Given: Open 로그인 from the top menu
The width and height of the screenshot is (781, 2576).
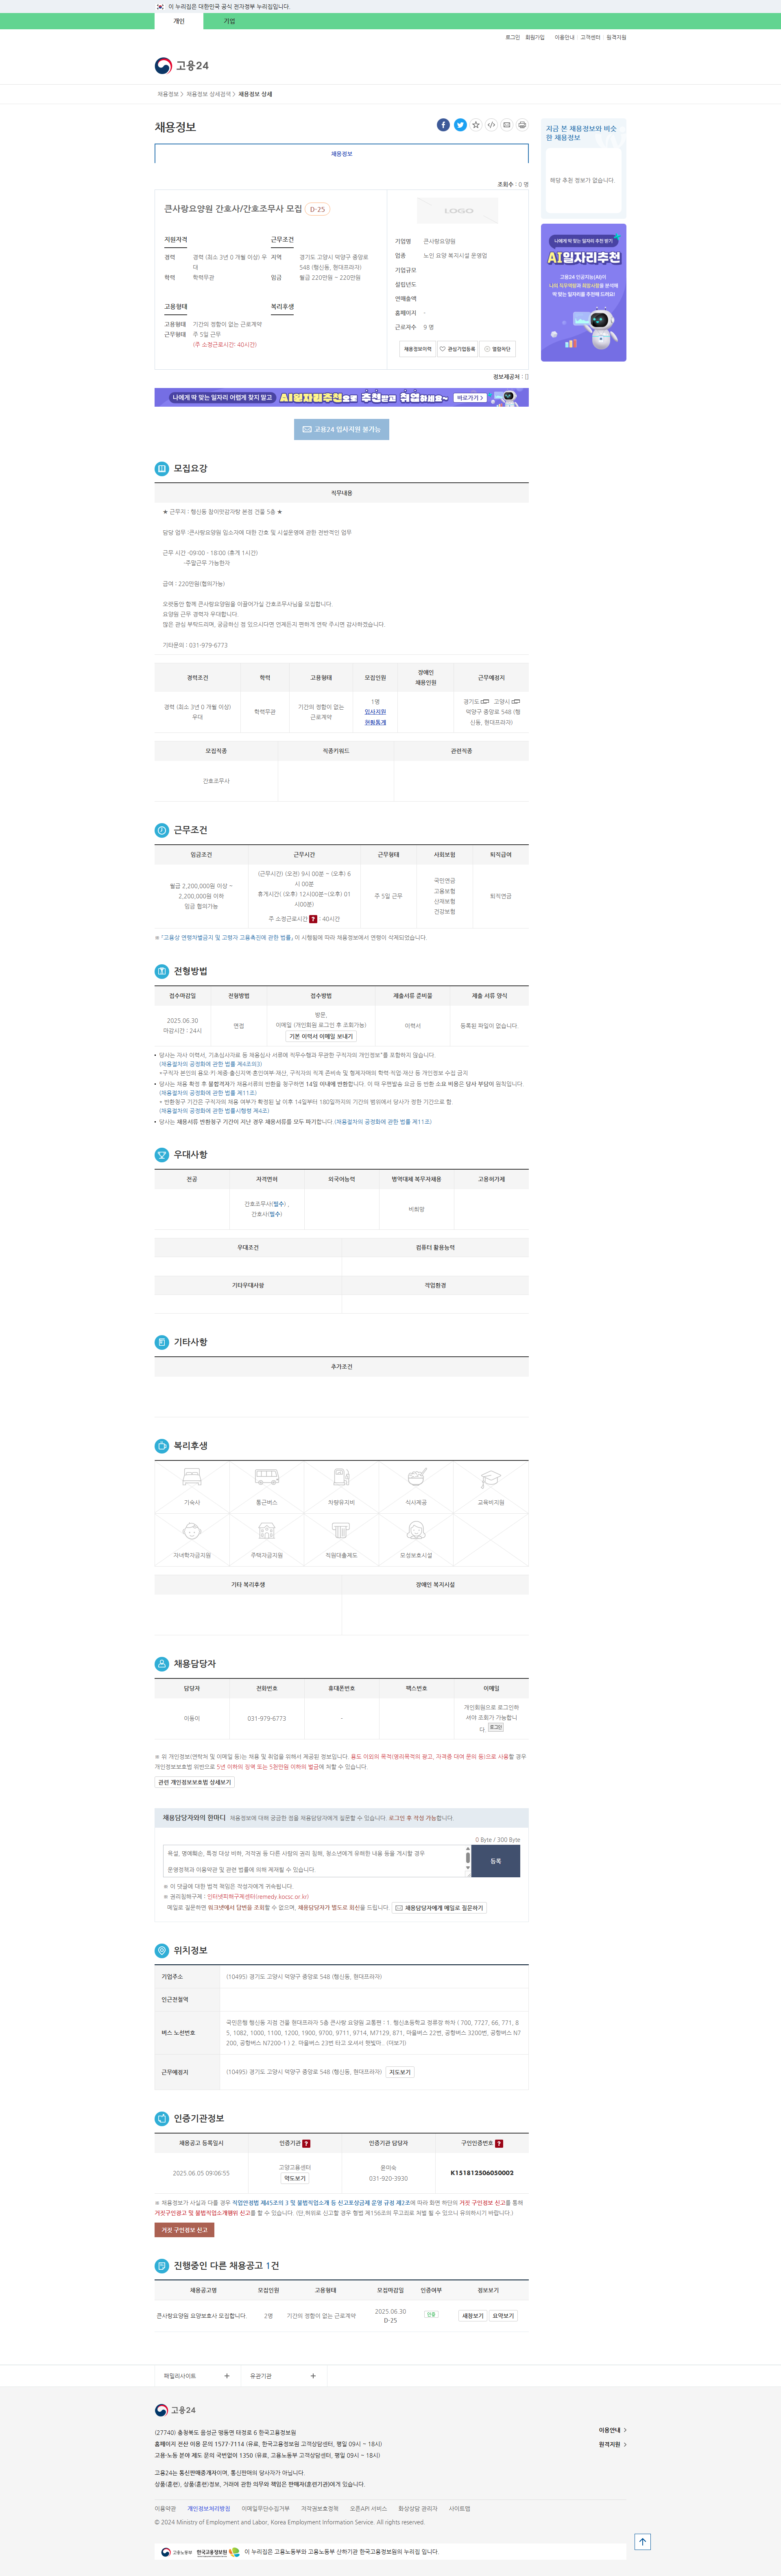Looking at the screenshot, I should (x=512, y=37).
